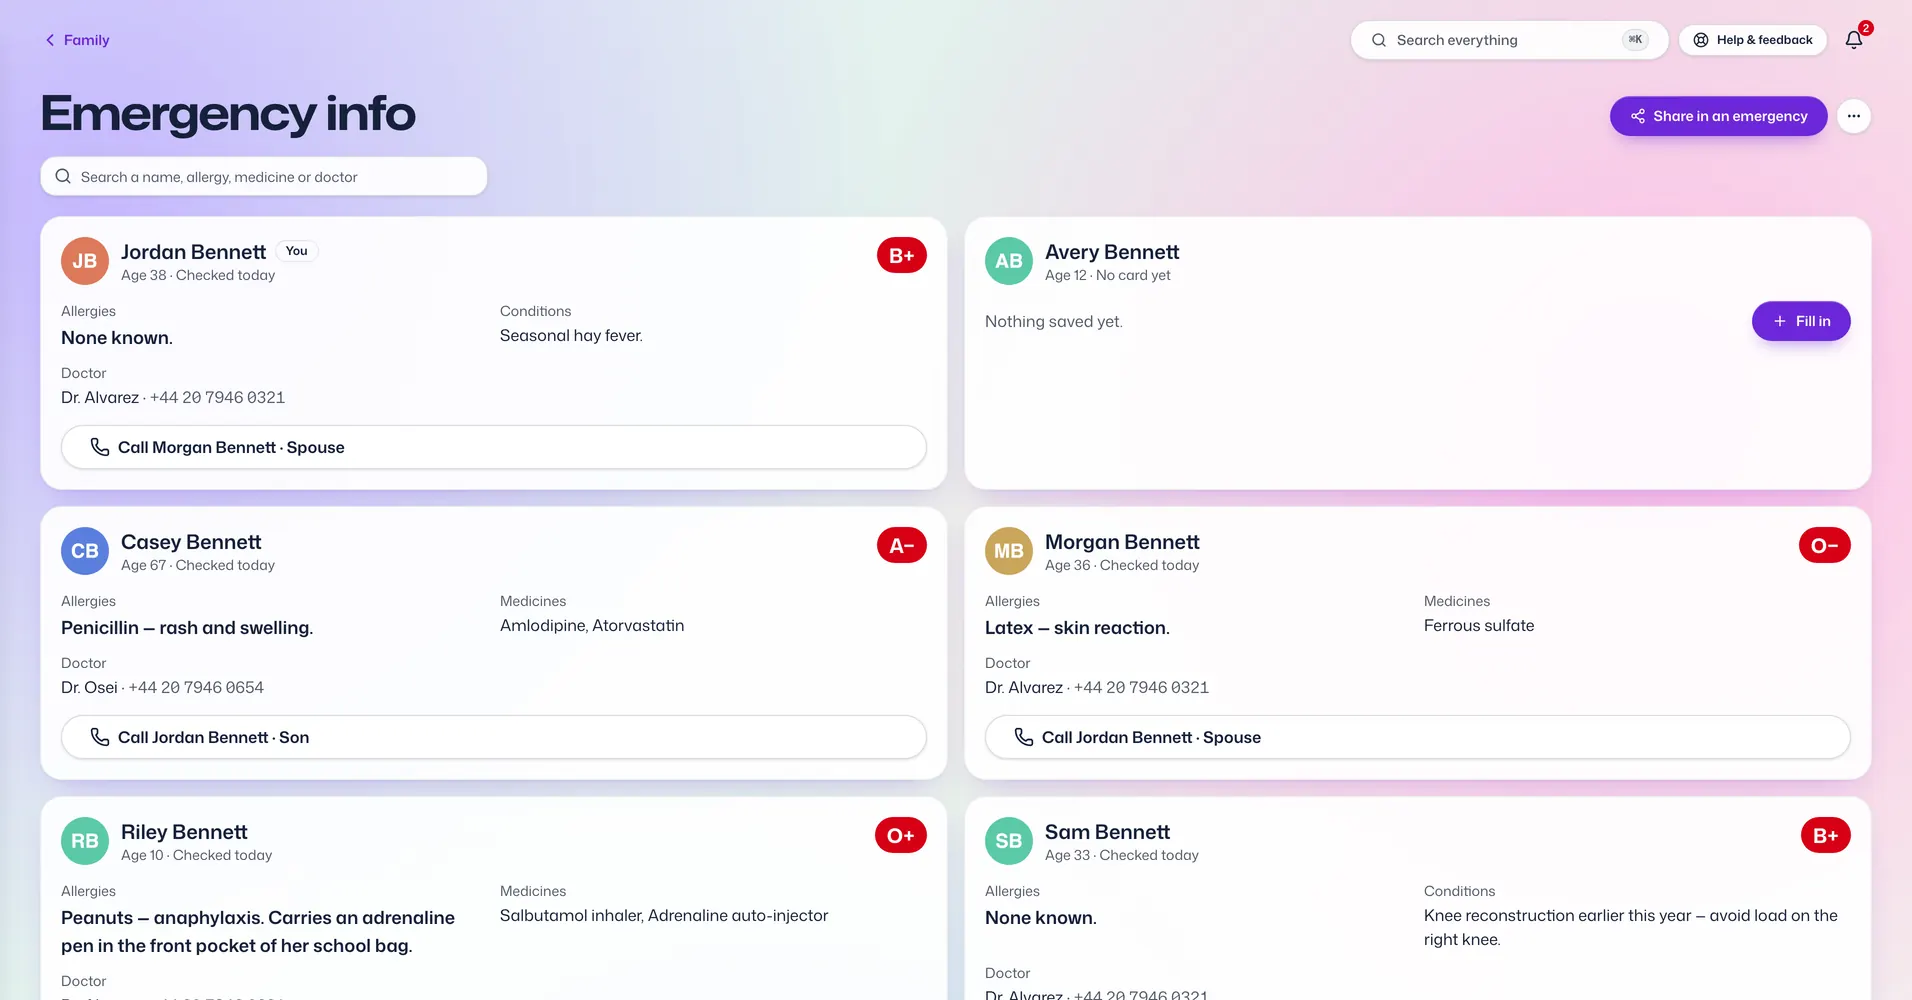Click the share icon in the emergency button
Viewport: 1912px width, 1000px height.
pos(1638,116)
